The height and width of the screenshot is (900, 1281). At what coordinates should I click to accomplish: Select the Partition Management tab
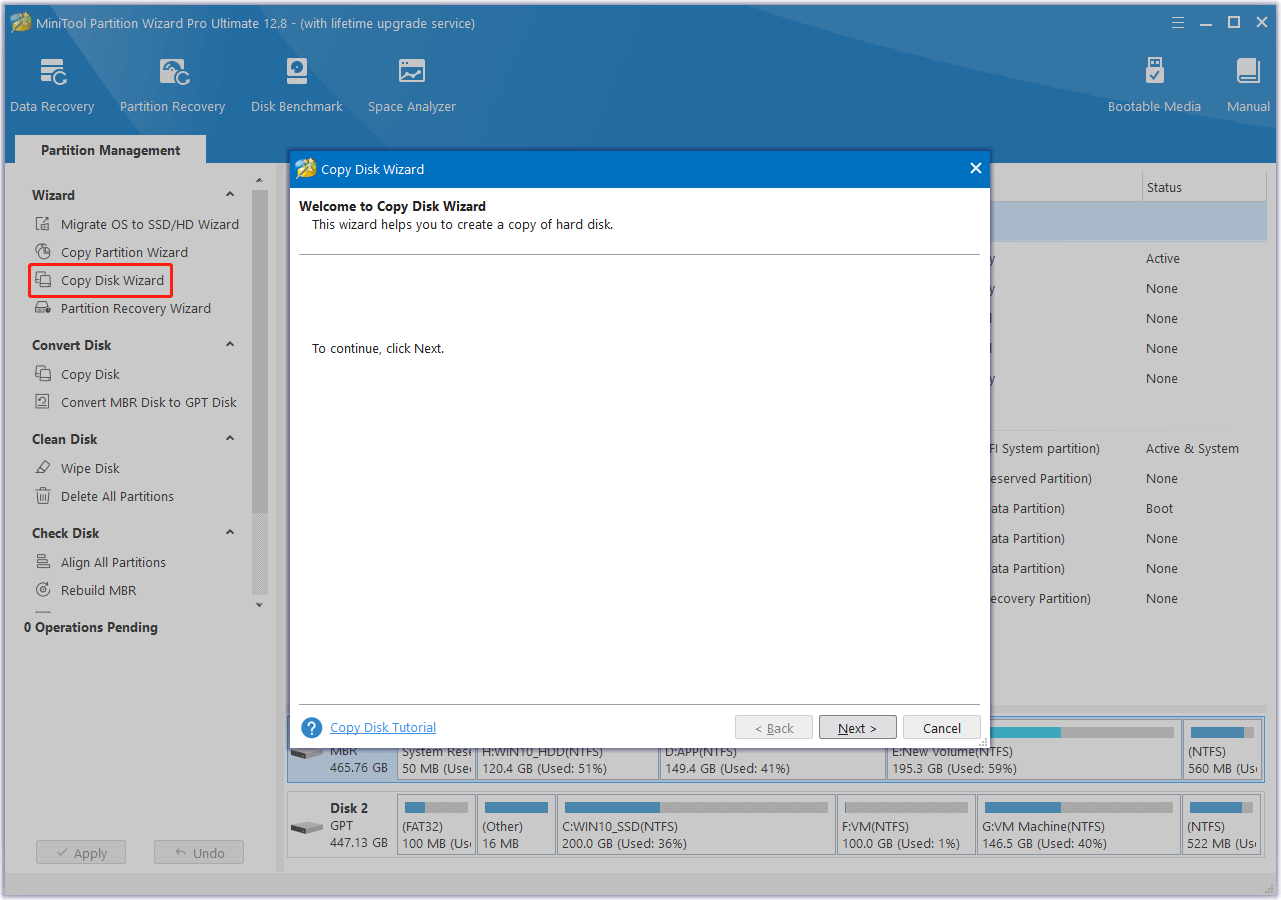pyautogui.click(x=111, y=150)
